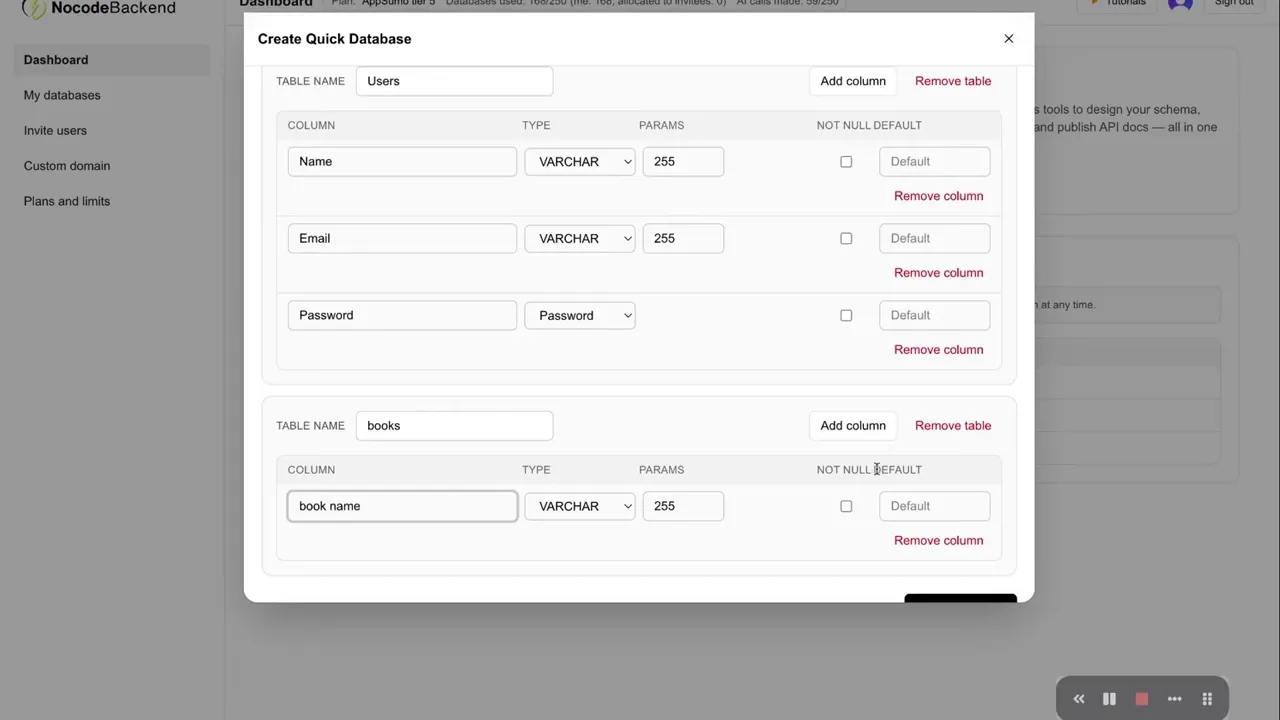Close the Create Quick Database dialog
1280x720 pixels.
click(1008, 39)
